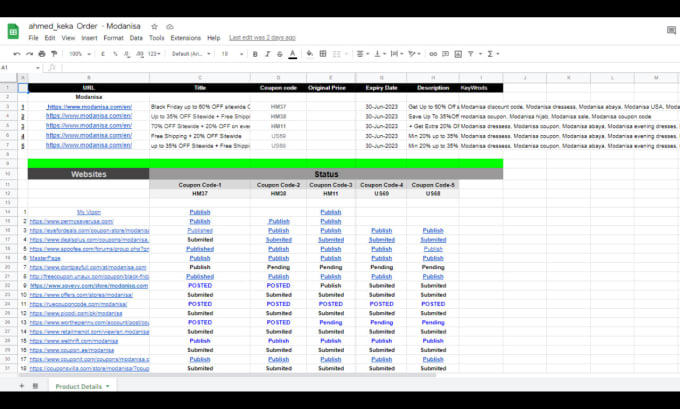Viewport: 680px width, 409px height.
Task: Format selection as percent
Action: click(115, 54)
